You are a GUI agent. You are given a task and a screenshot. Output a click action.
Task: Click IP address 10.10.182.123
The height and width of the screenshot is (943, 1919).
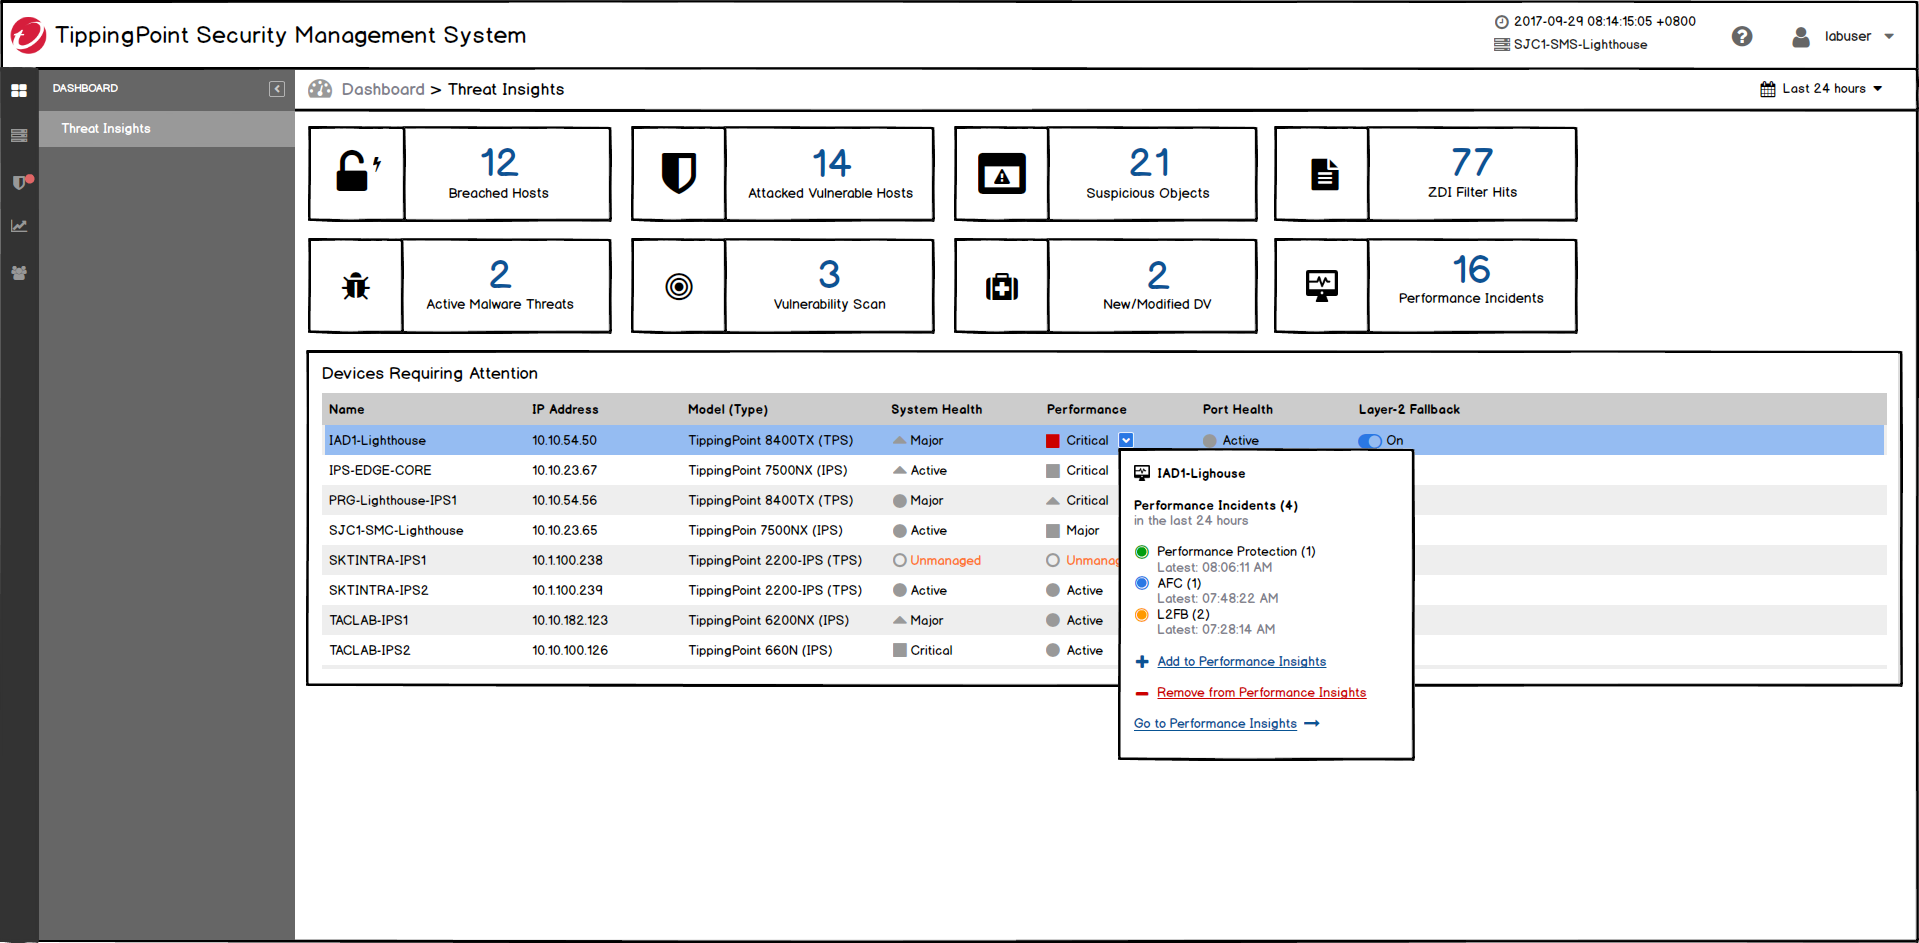pos(570,621)
